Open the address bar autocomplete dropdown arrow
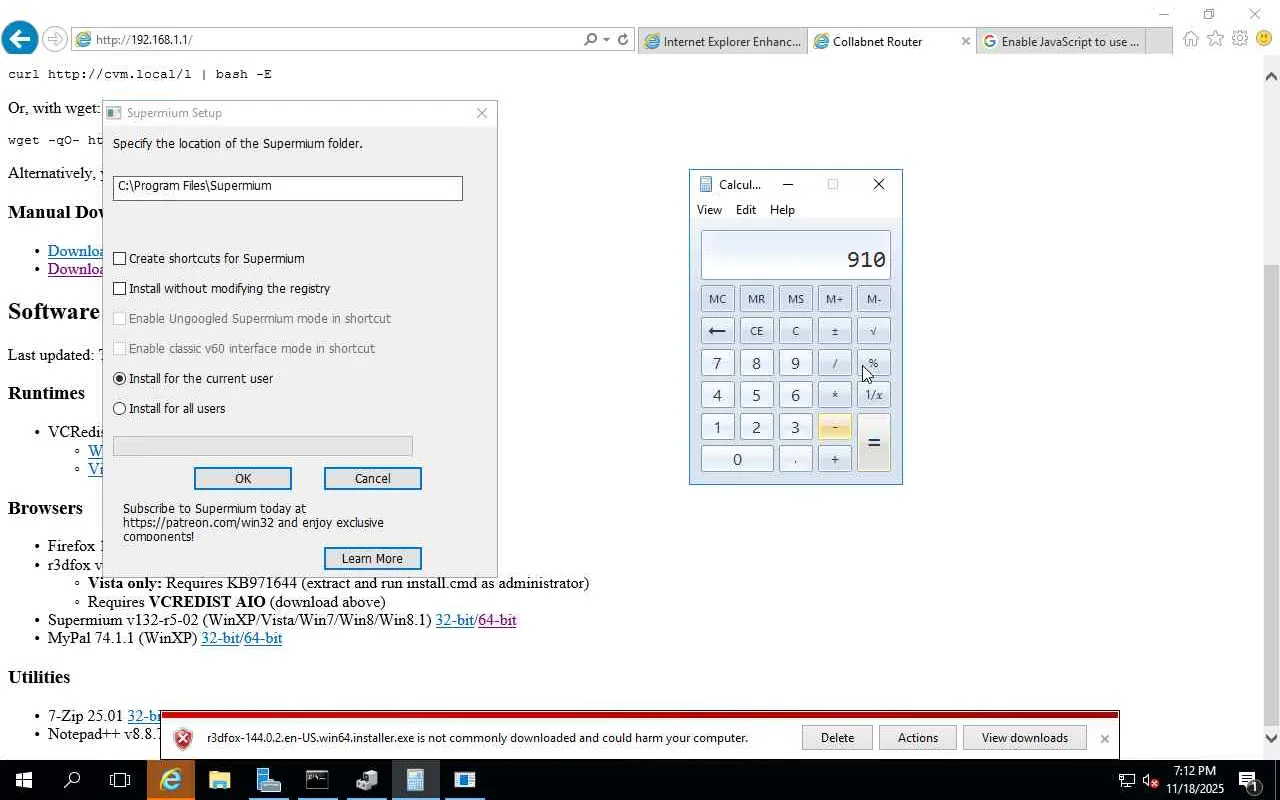 (x=606, y=40)
